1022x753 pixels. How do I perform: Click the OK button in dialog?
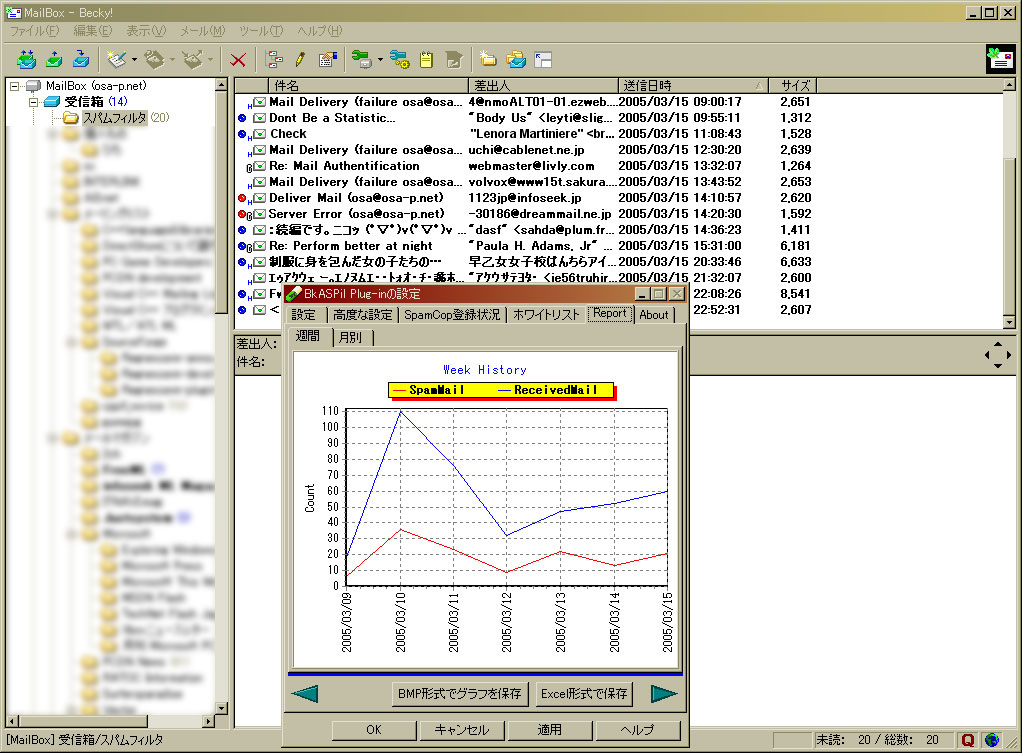coord(373,730)
